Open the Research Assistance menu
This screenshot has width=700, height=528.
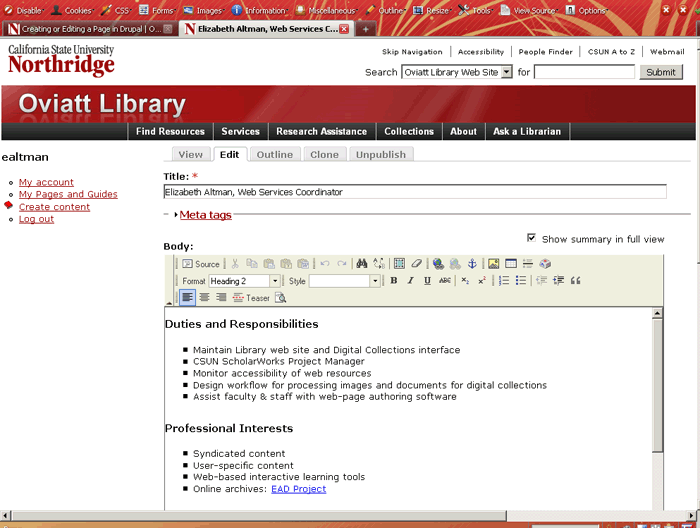[321, 131]
